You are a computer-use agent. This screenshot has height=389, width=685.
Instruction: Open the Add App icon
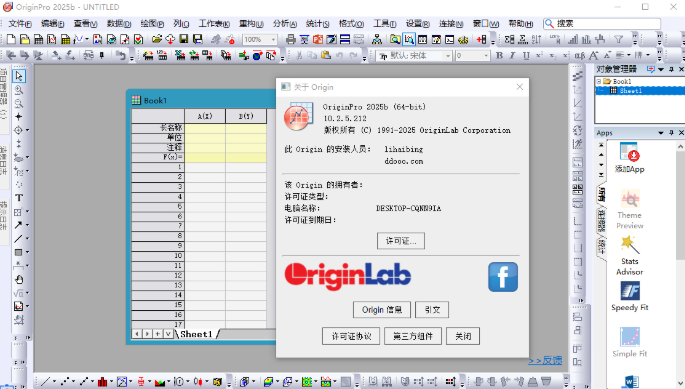(630, 157)
